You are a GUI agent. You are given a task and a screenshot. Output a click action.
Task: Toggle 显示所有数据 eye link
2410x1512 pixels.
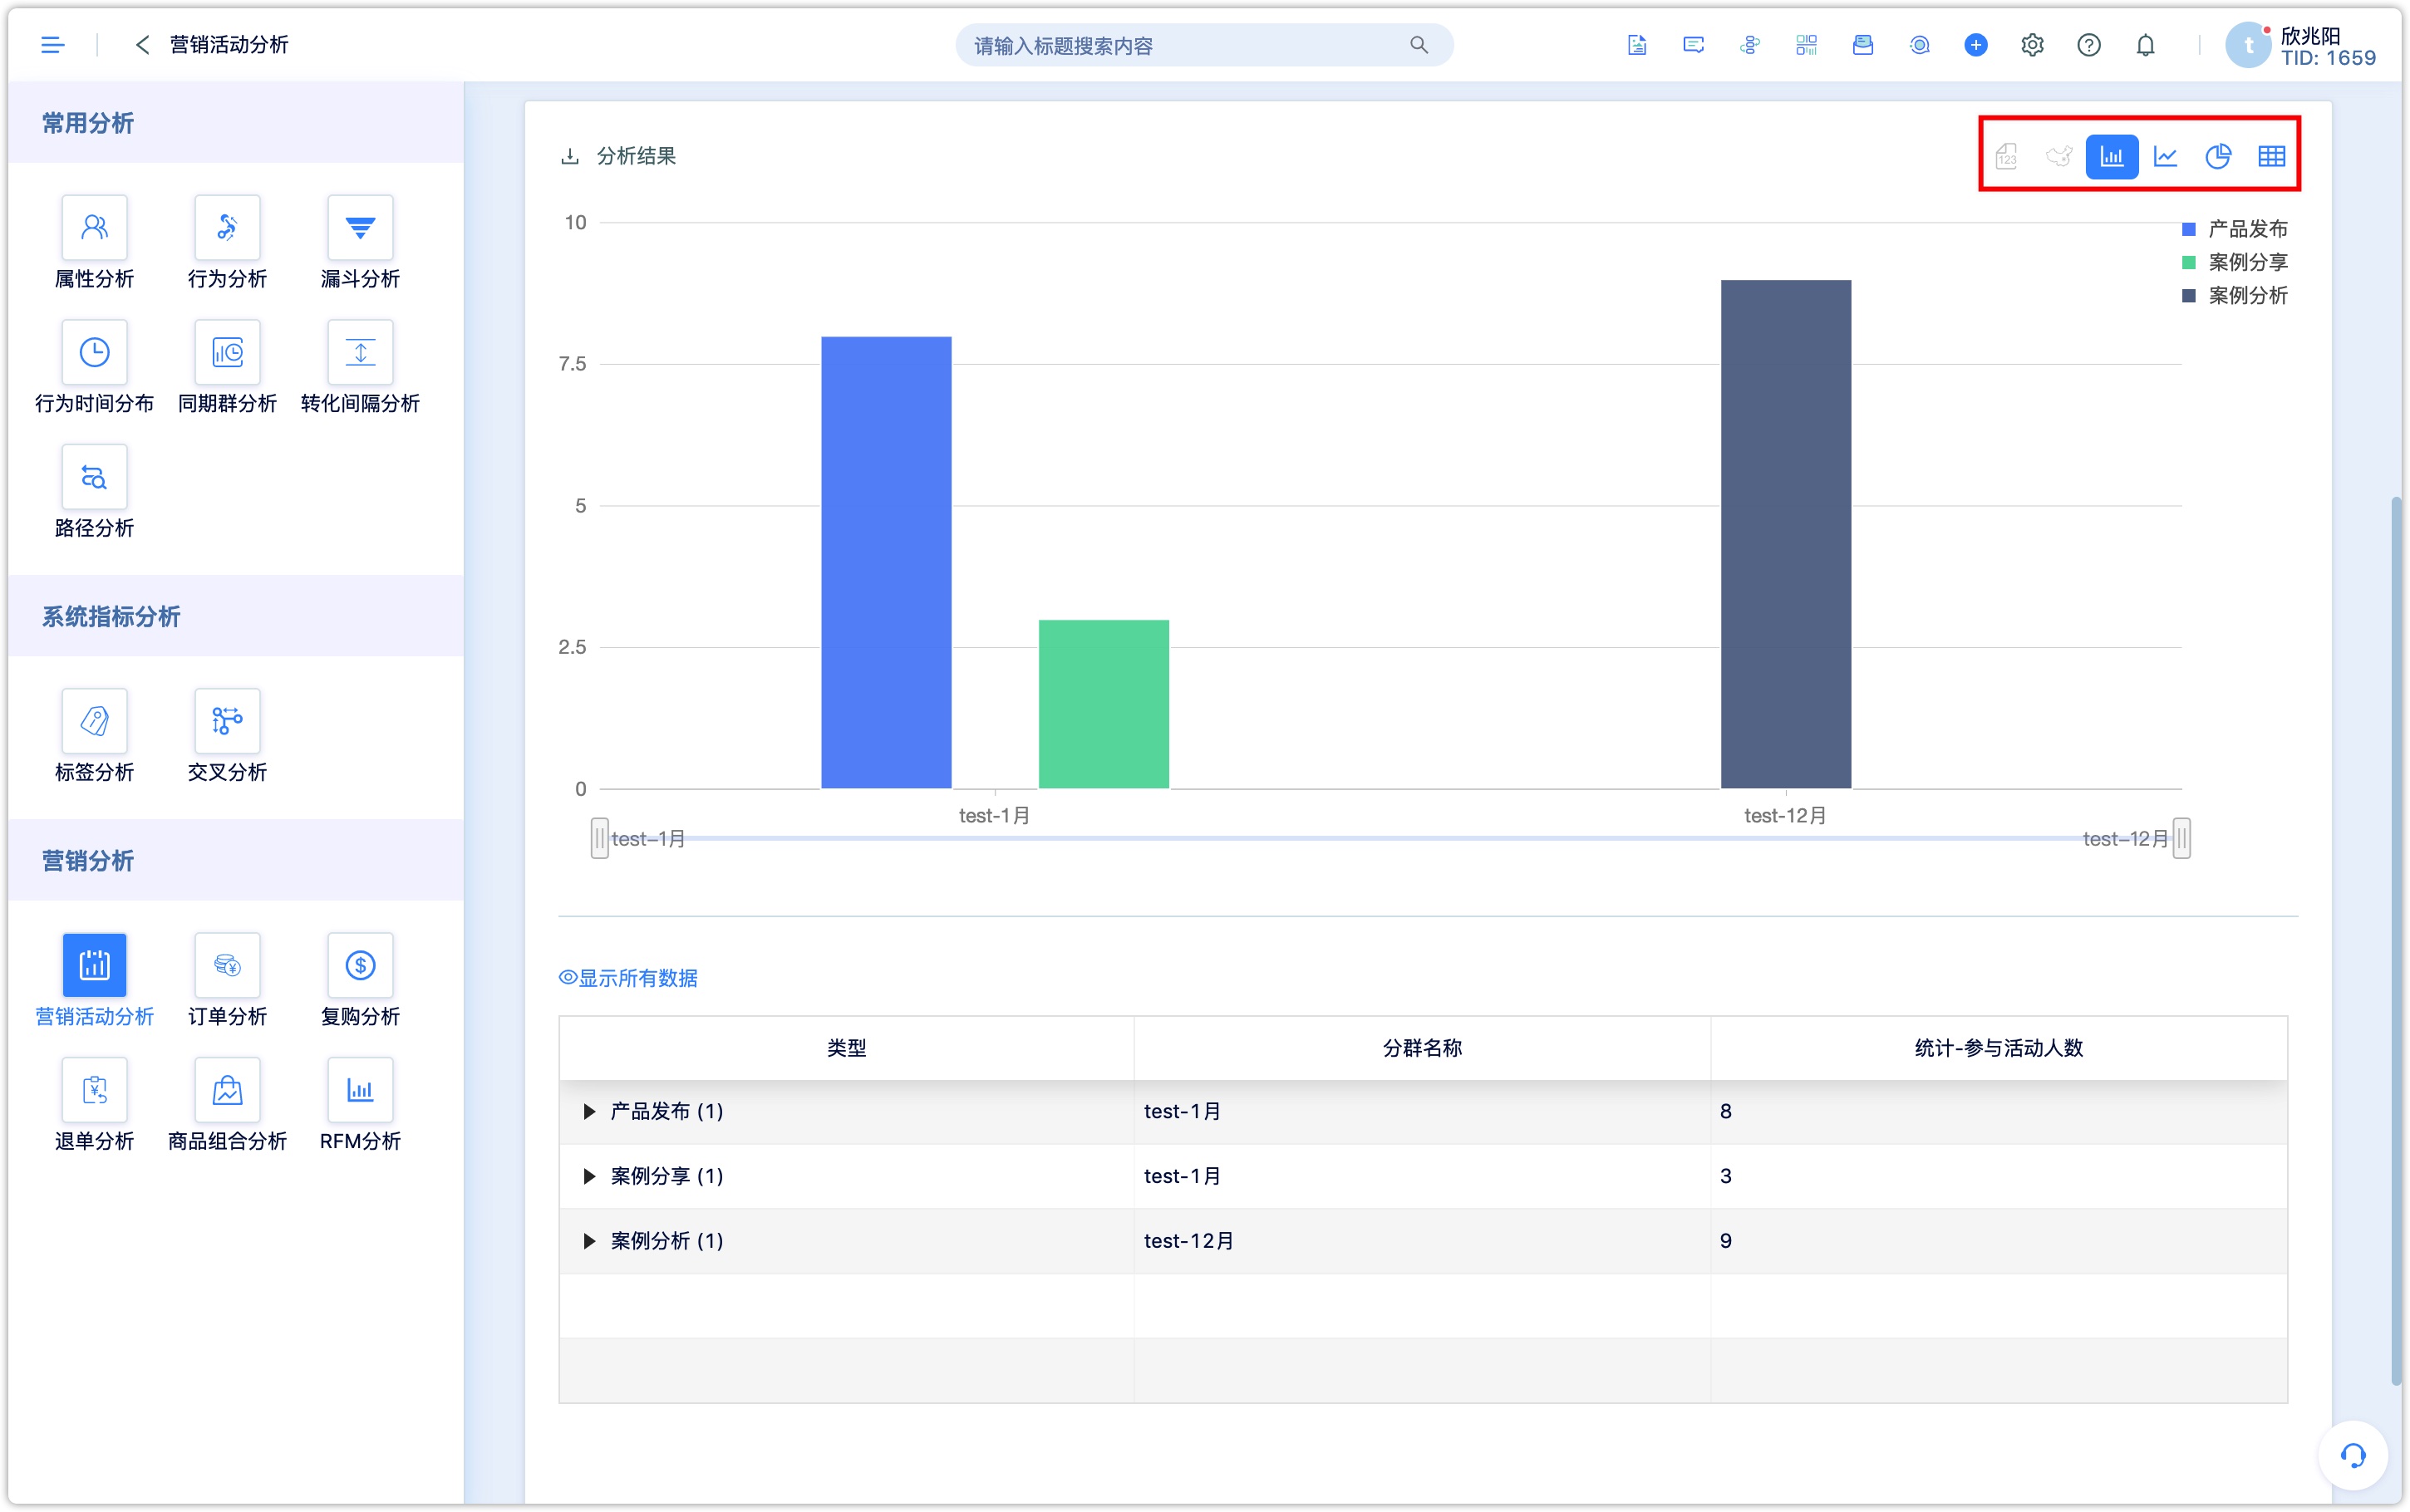click(x=628, y=978)
